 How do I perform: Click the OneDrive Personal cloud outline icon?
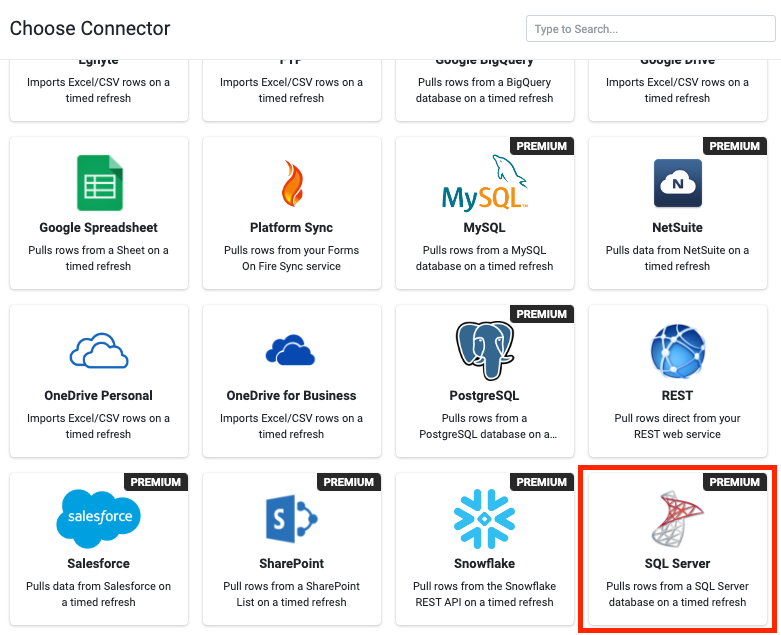pos(99,351)
